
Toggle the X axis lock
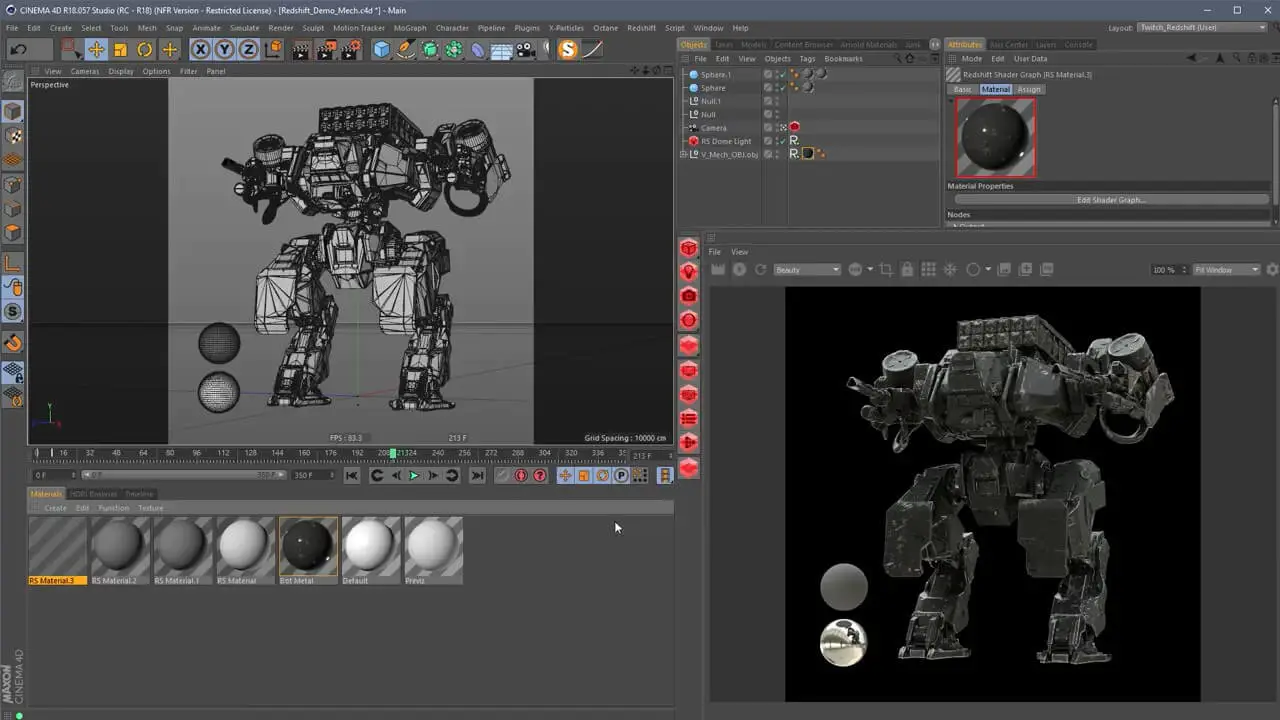tap(200, 49)
